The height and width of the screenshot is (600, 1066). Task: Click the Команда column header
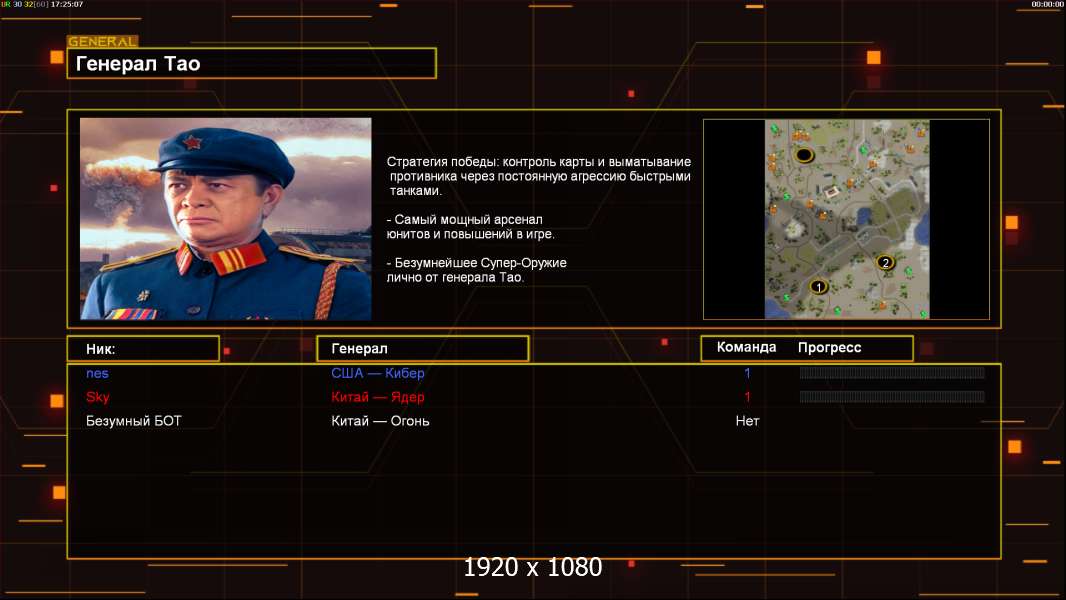coord(746,347)
